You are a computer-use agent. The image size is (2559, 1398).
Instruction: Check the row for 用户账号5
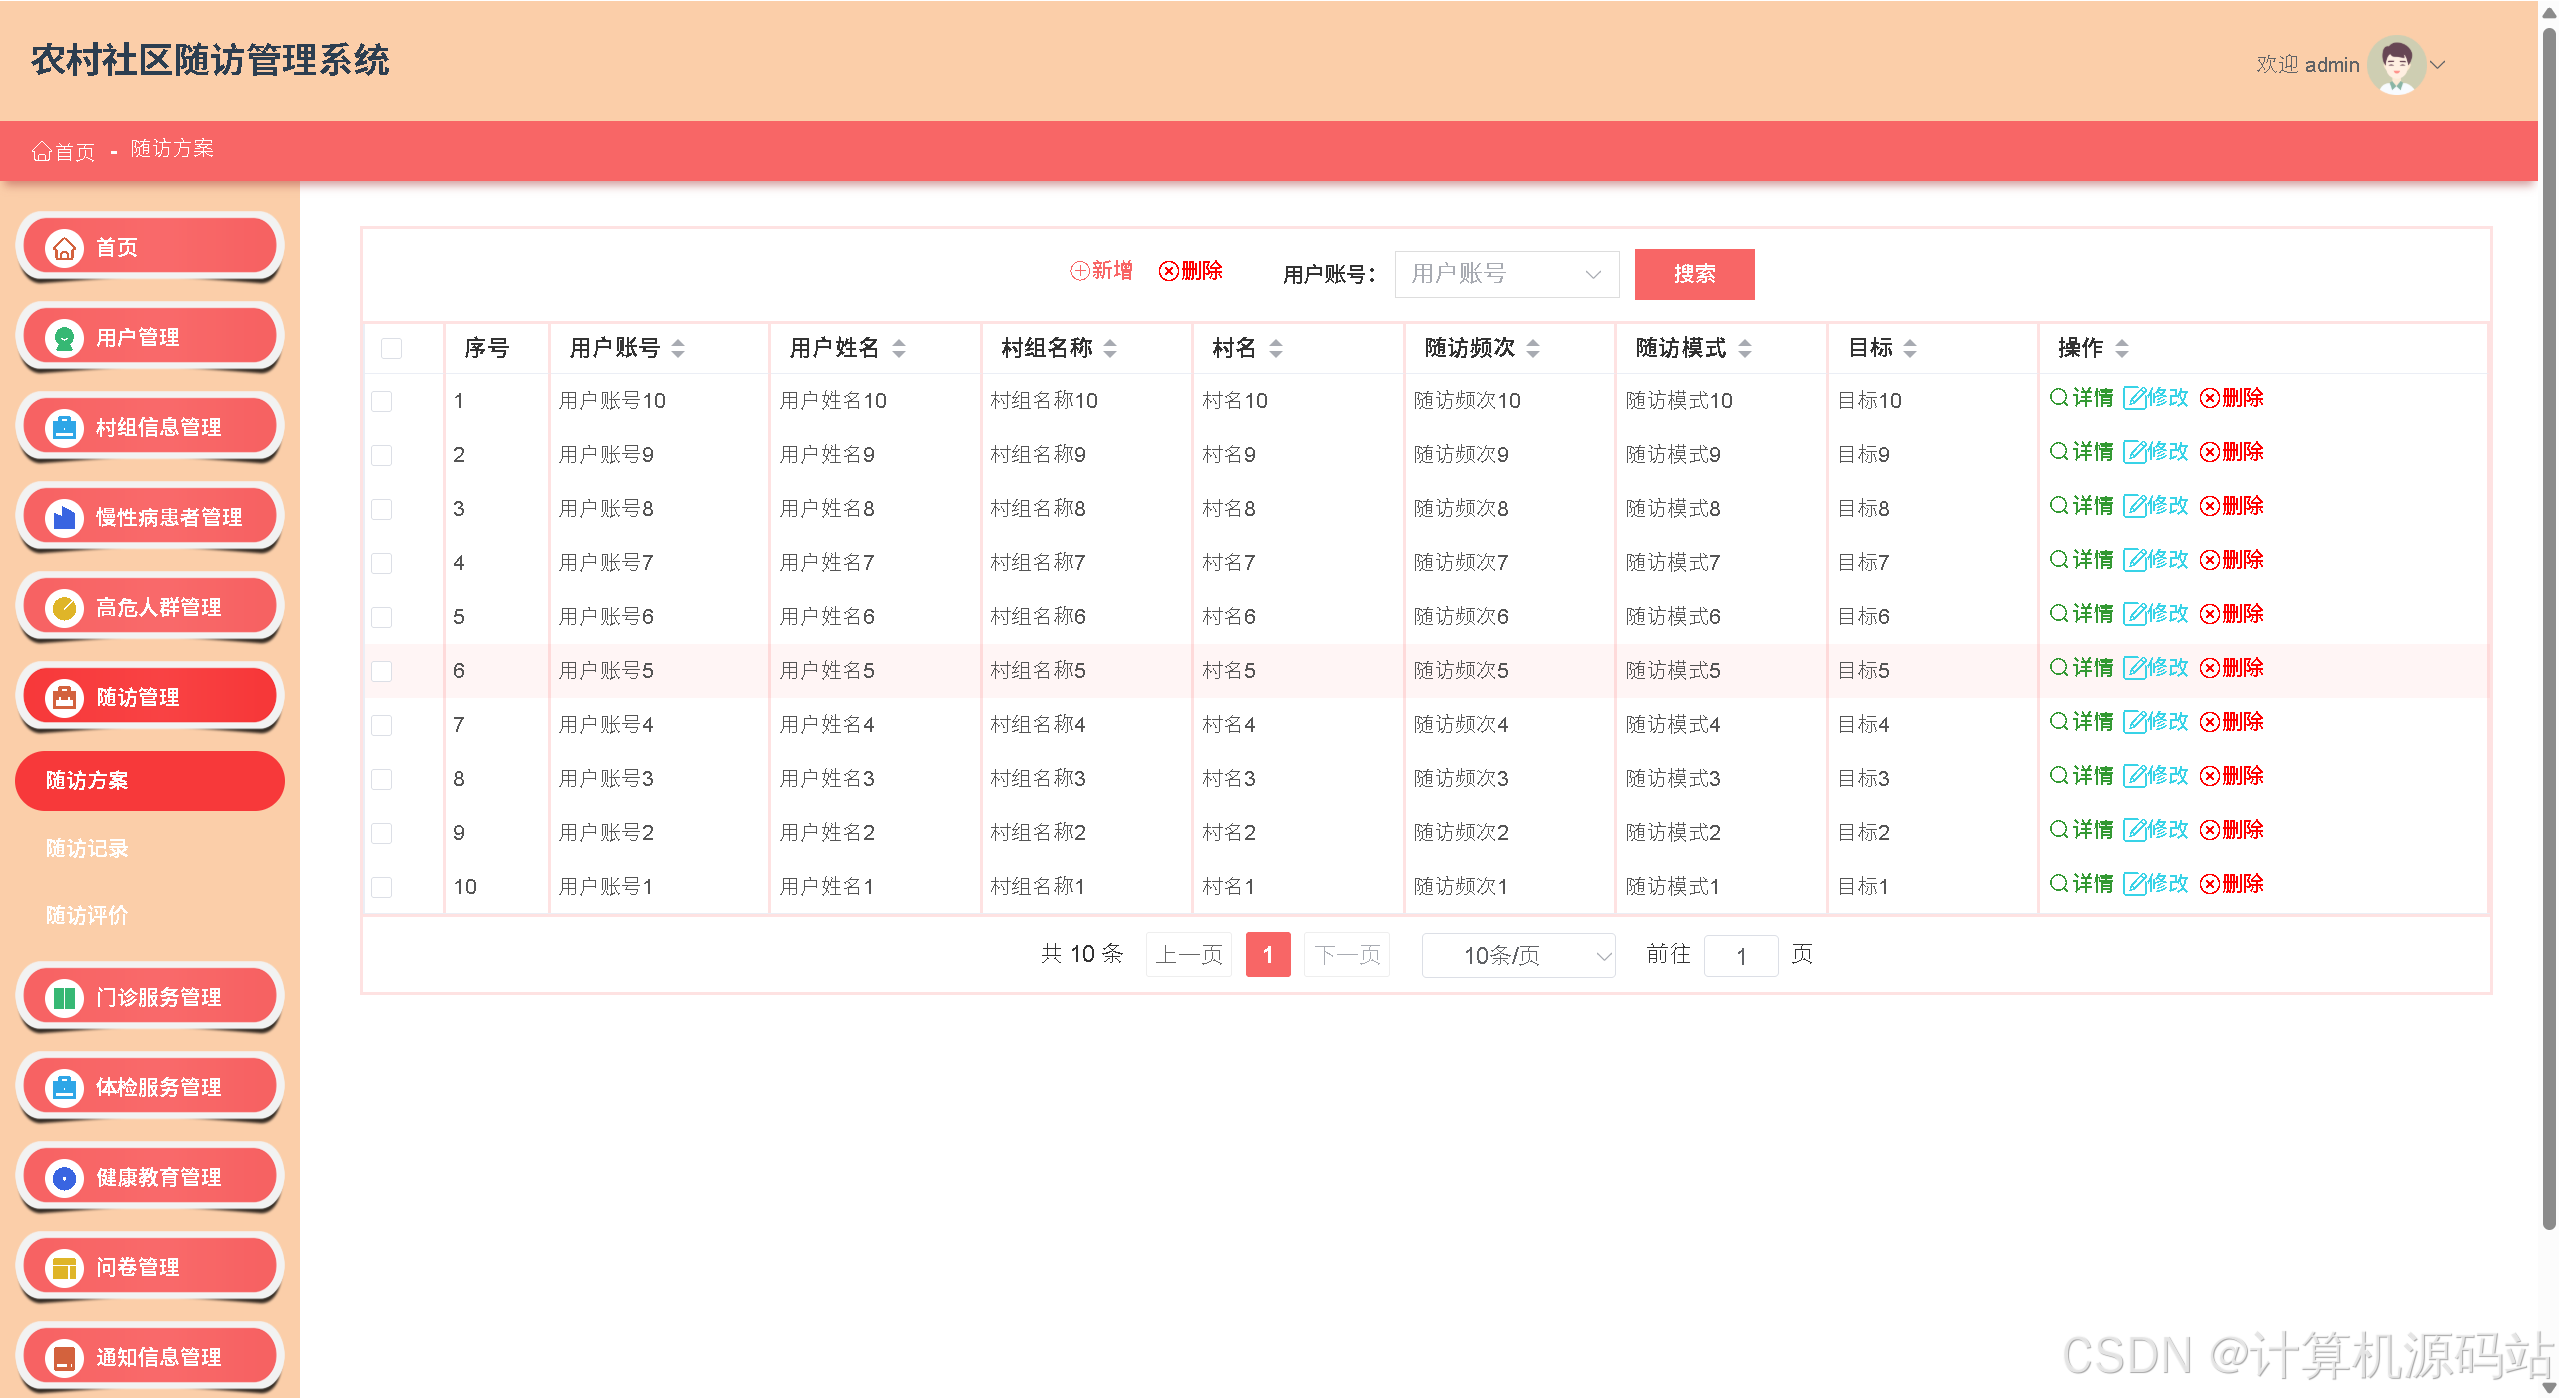[381, 671]
